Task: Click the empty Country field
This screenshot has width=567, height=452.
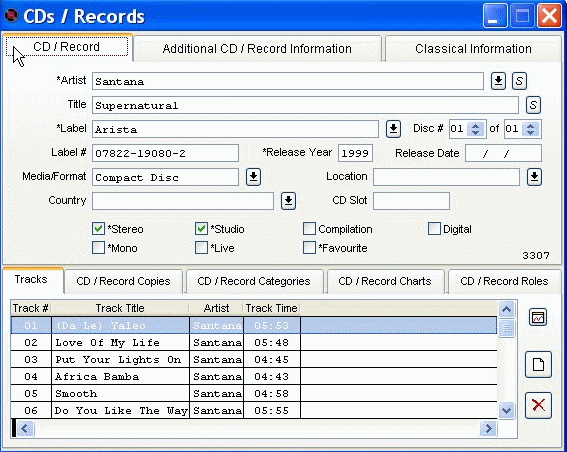Action: (183, 201)
